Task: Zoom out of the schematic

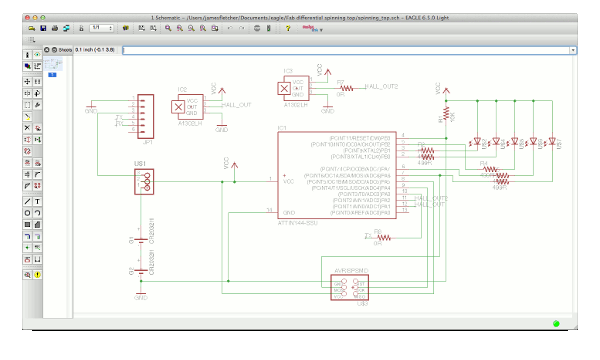Action: [x=191, y=28]
